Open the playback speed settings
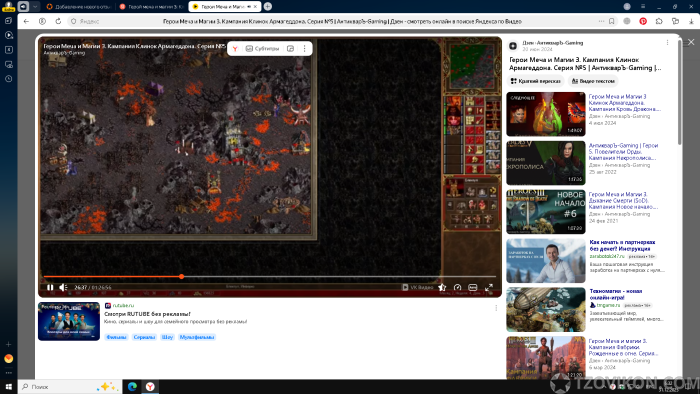Screen dimensions: 700x394 (457, 287)
